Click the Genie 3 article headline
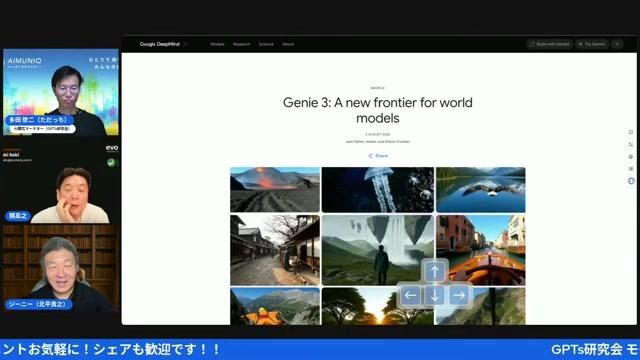The height and width of the screenshot is (360, 640). pyautogui.click(x=378, y=110)
